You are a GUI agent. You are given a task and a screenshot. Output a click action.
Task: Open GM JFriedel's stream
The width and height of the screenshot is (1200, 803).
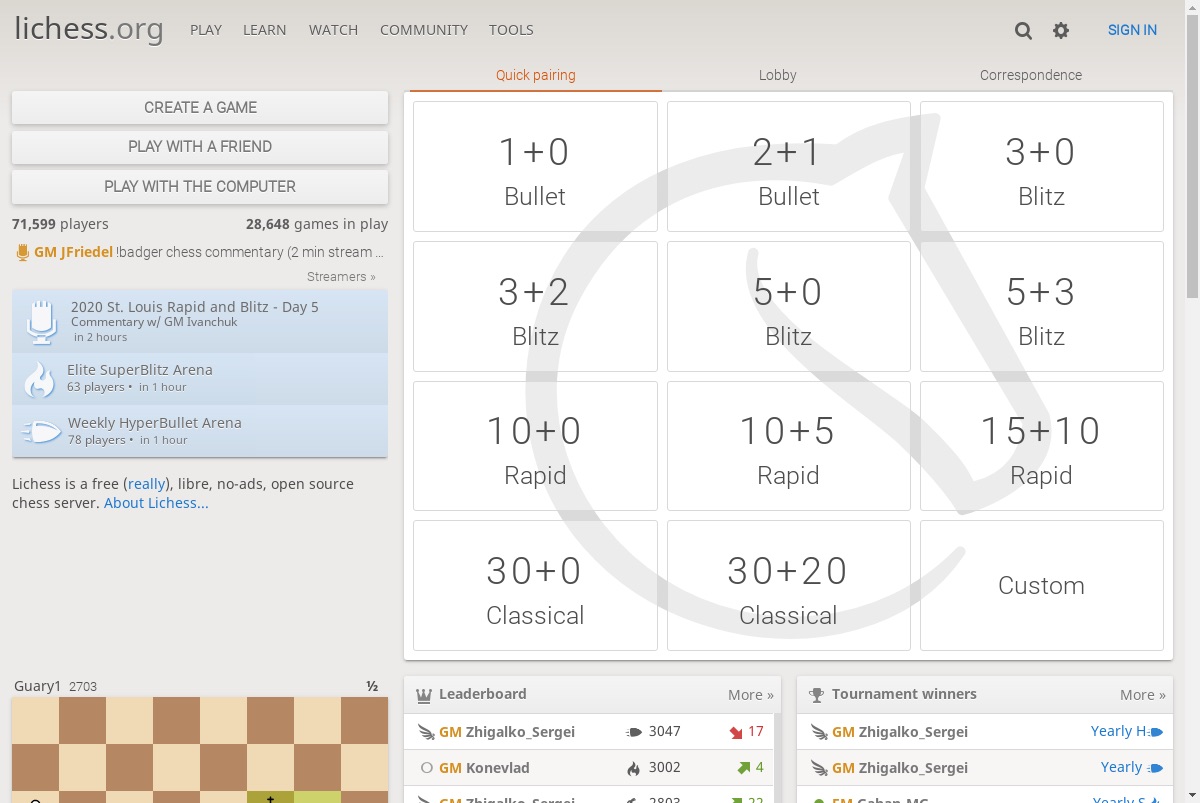pos(201,253)
